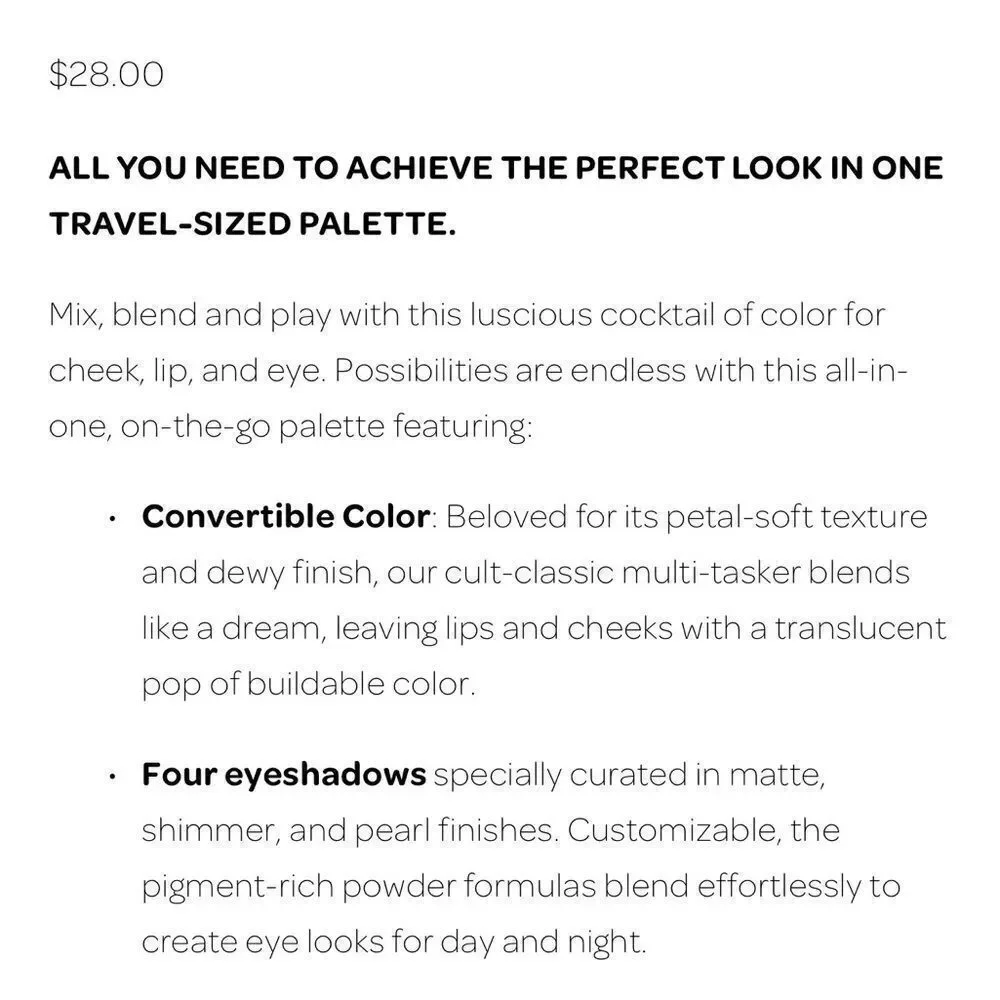Click the bold 'Four eyeshadows' label
1000x1000 pixels.
pyautogui.click(x=284, y=775)
